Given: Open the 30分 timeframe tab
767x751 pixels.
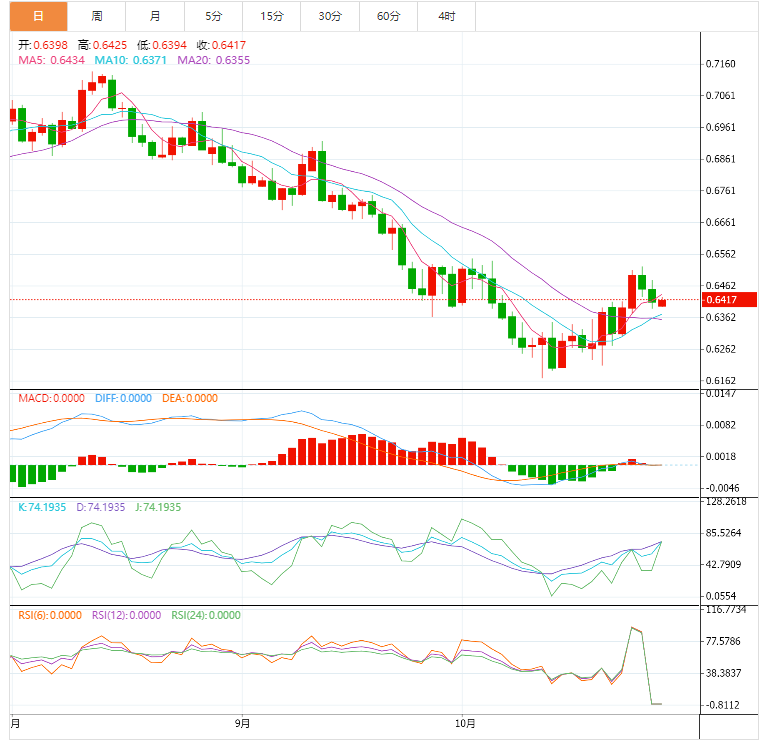Looking at the screenshot, I should 330,16.
